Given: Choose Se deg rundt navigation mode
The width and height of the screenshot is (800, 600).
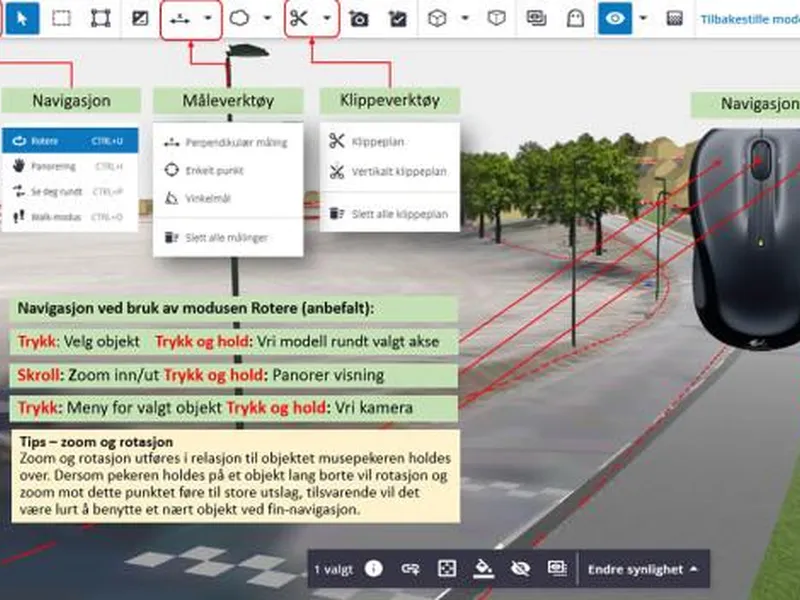Looking at the screenshot, I should (x=70, y=192).
